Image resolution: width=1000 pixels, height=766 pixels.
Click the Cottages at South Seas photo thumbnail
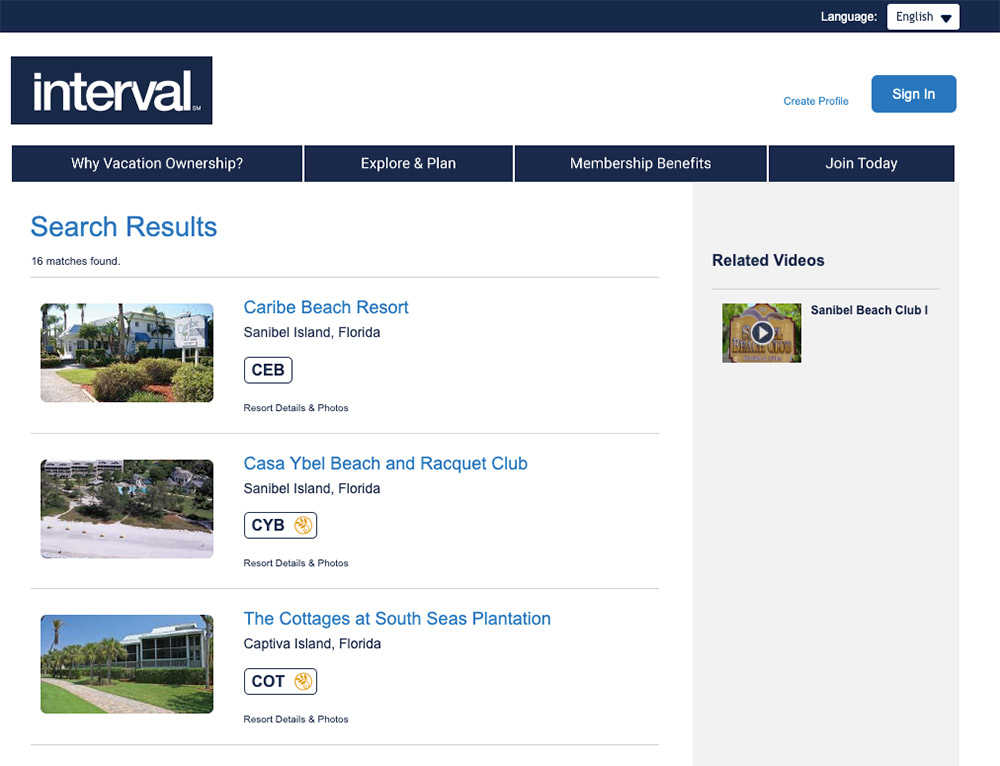(127, 664)
